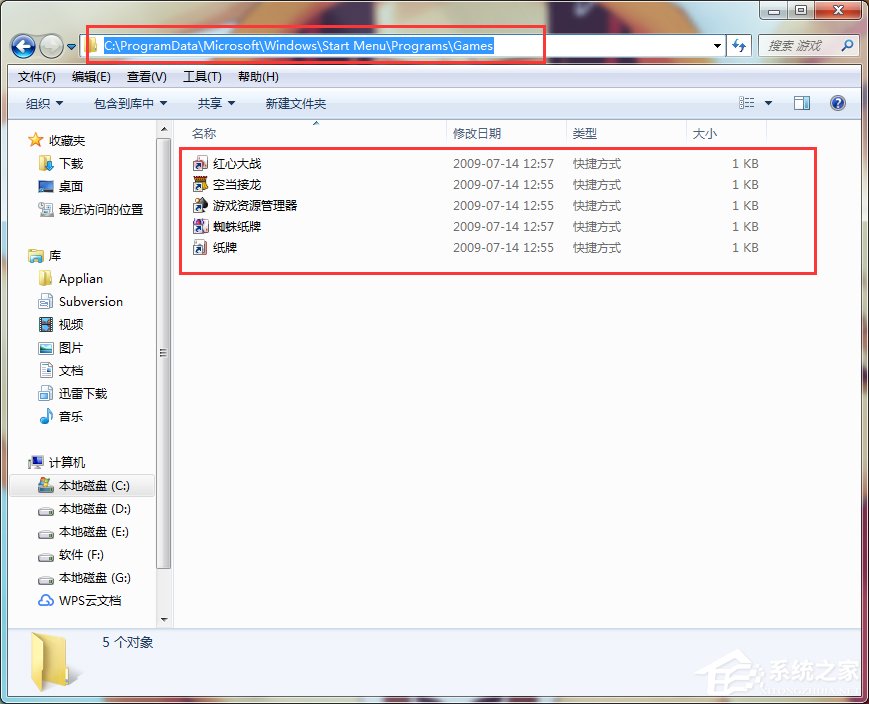Refresh the folder with the refresh icon
The image size is (869, 704).
click(x=739, y=45)
